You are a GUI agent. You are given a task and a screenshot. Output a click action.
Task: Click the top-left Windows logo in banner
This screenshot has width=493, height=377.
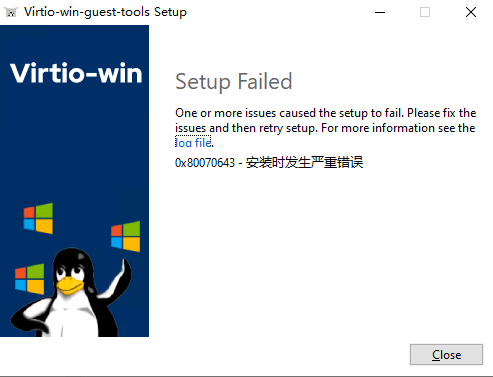point(38,218)
